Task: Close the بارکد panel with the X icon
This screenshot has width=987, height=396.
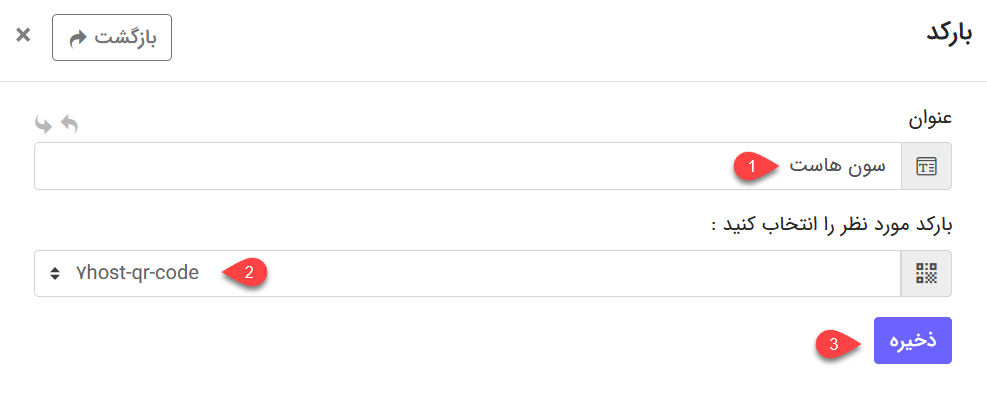Action: [23, 35]
